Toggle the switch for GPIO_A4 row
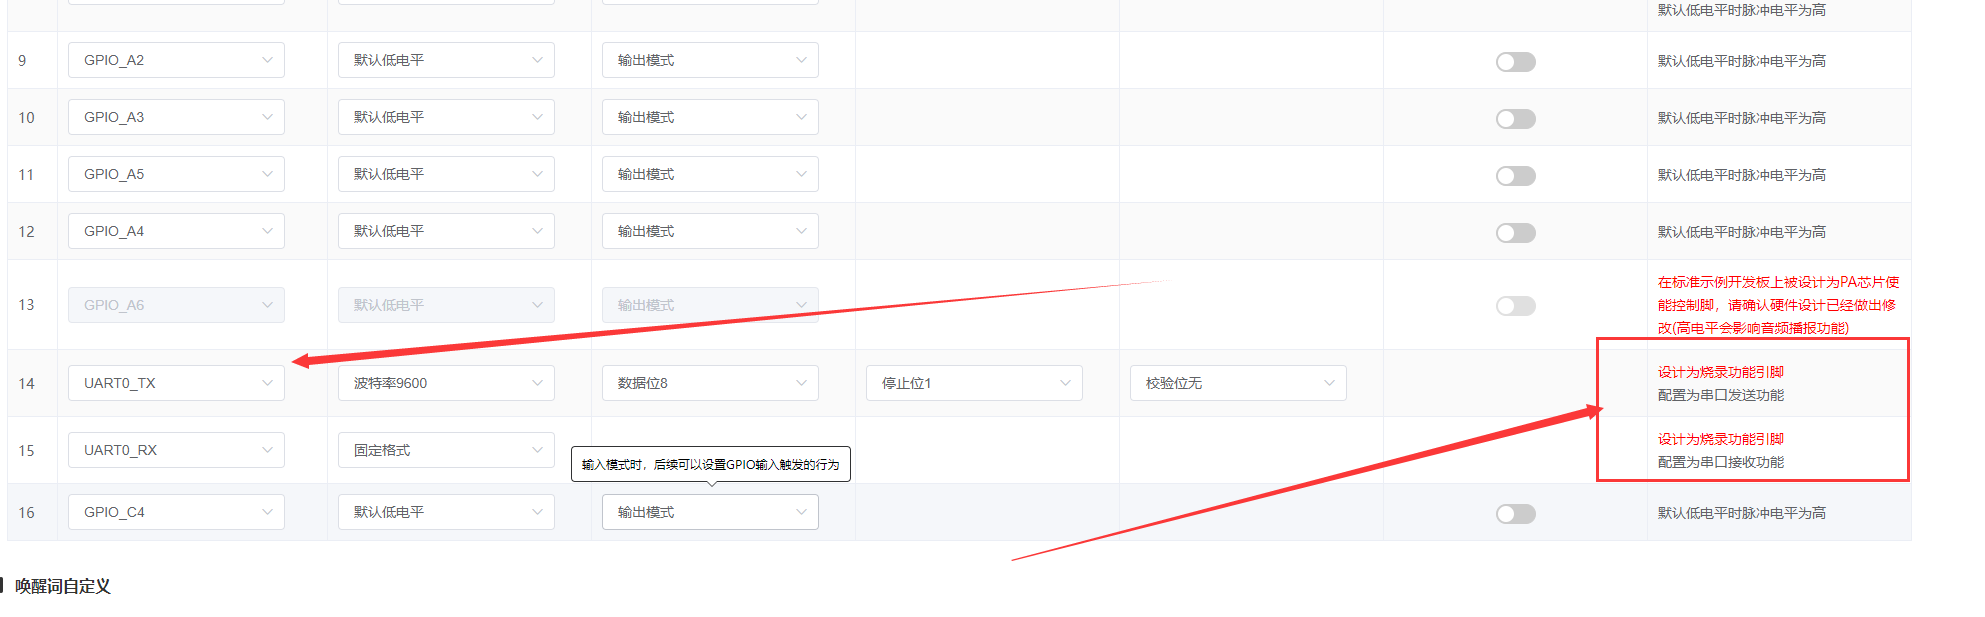This screenshot has height=617, width=1985. tap(1515, 233)
